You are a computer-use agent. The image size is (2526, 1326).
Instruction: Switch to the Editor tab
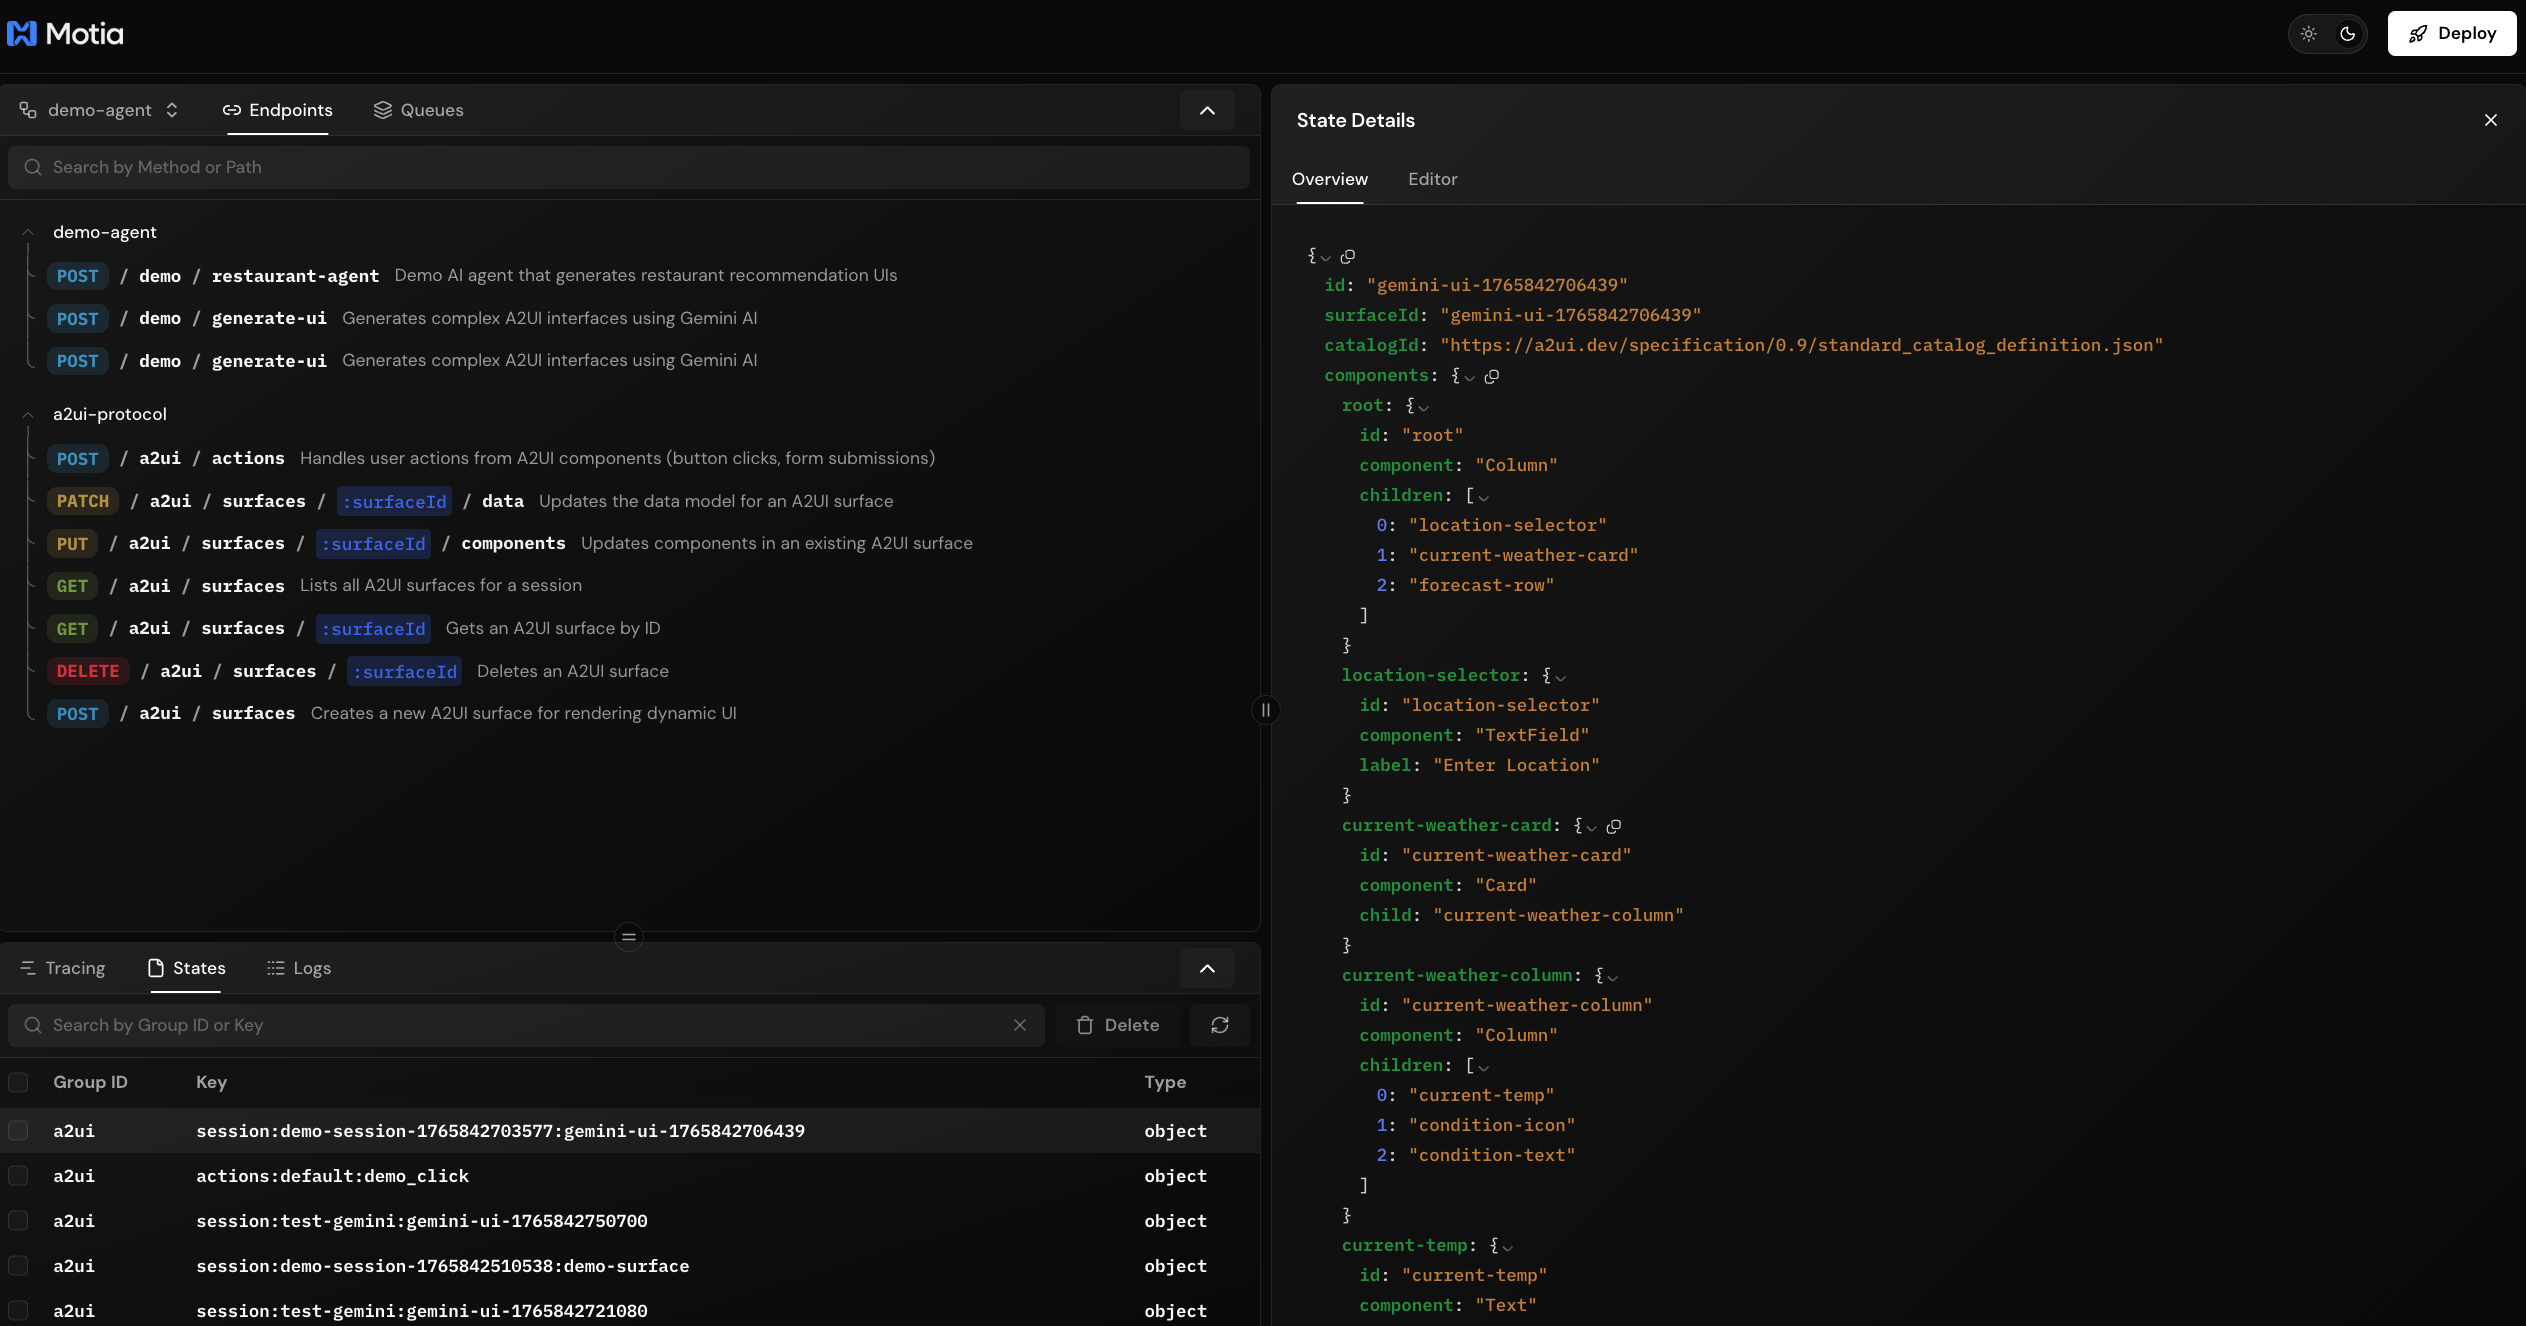click(x=1432, y=179)
